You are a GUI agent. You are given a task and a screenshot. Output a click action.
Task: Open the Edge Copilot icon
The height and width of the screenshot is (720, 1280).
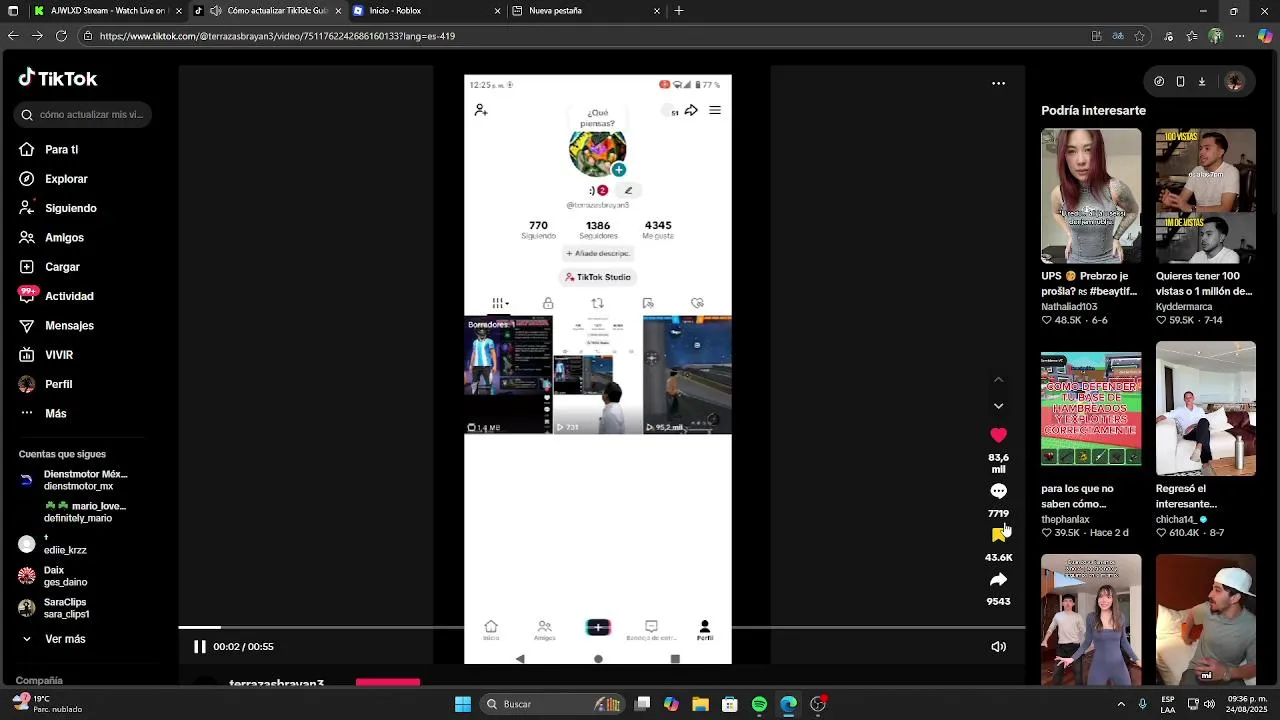coord(1265,36)
